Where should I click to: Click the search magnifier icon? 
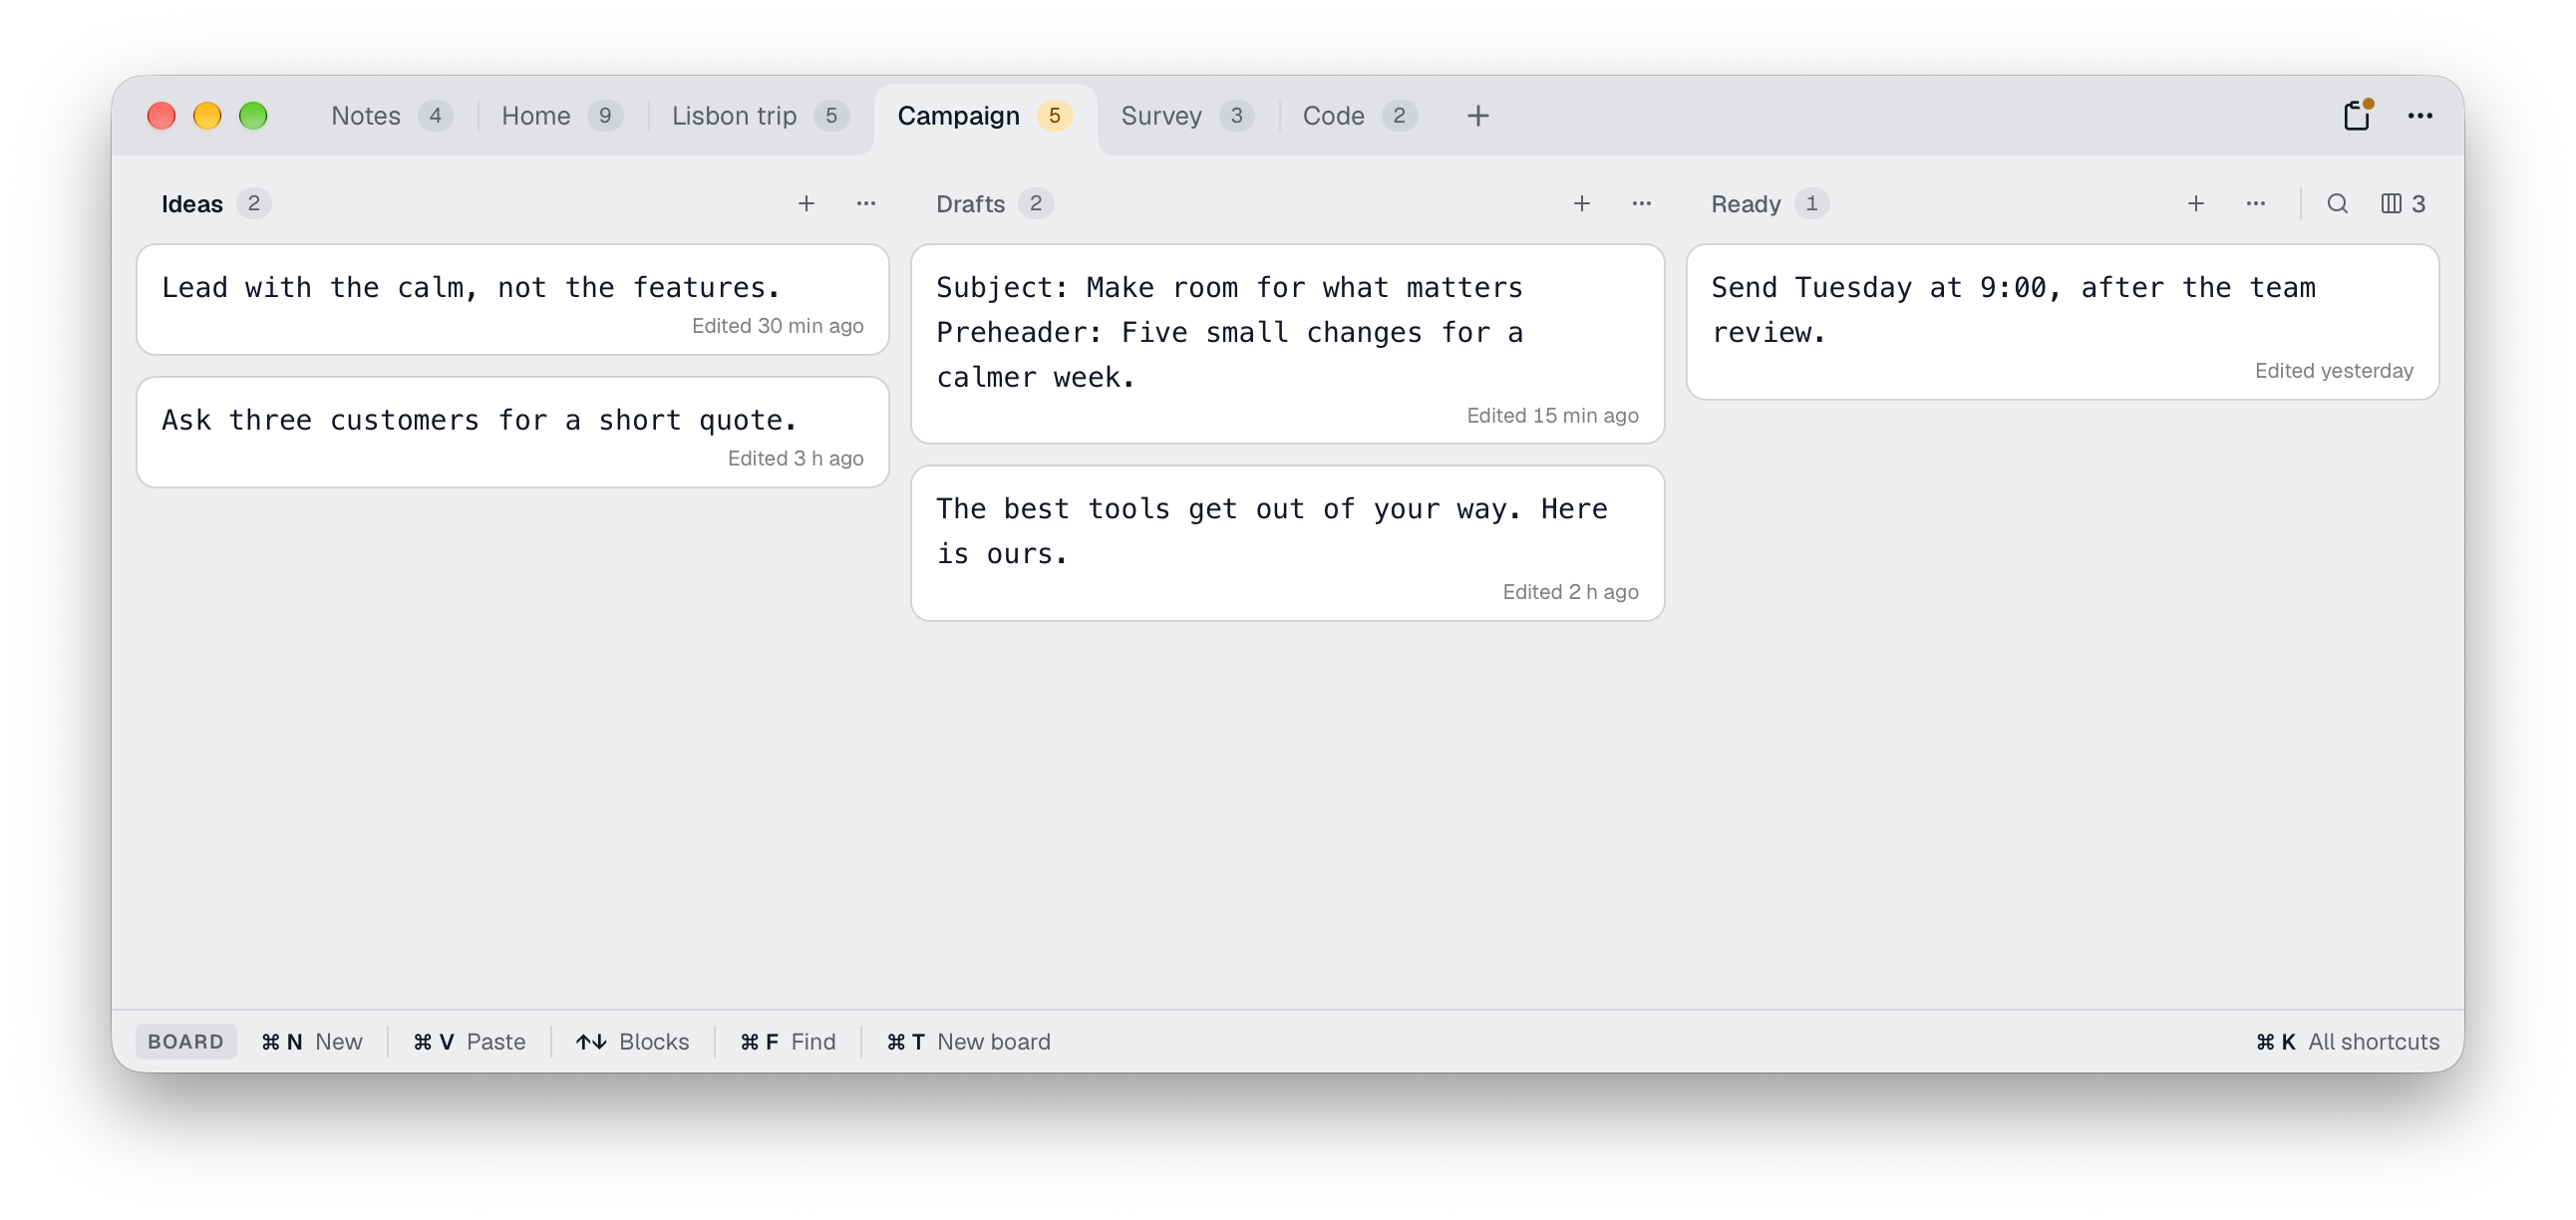2336,204
